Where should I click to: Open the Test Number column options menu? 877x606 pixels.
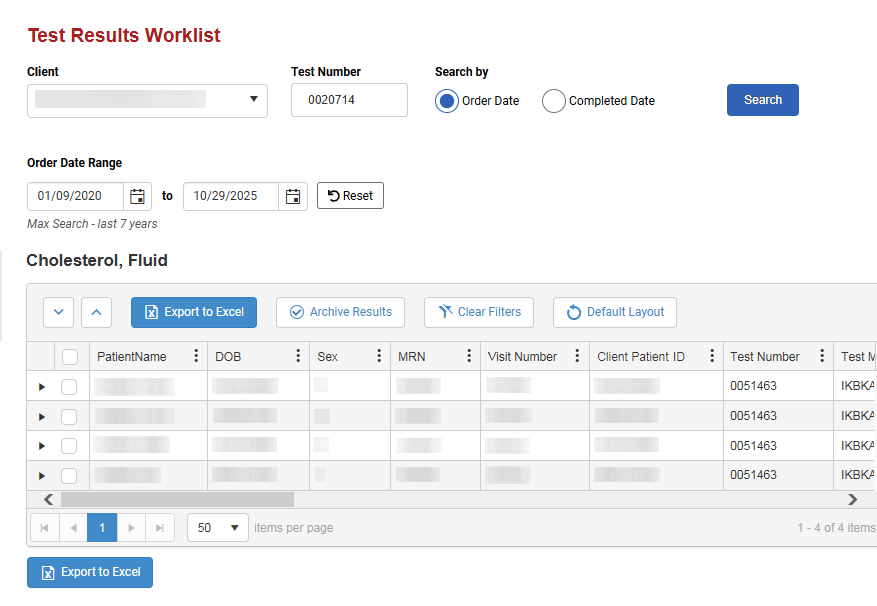click(822, 356)
